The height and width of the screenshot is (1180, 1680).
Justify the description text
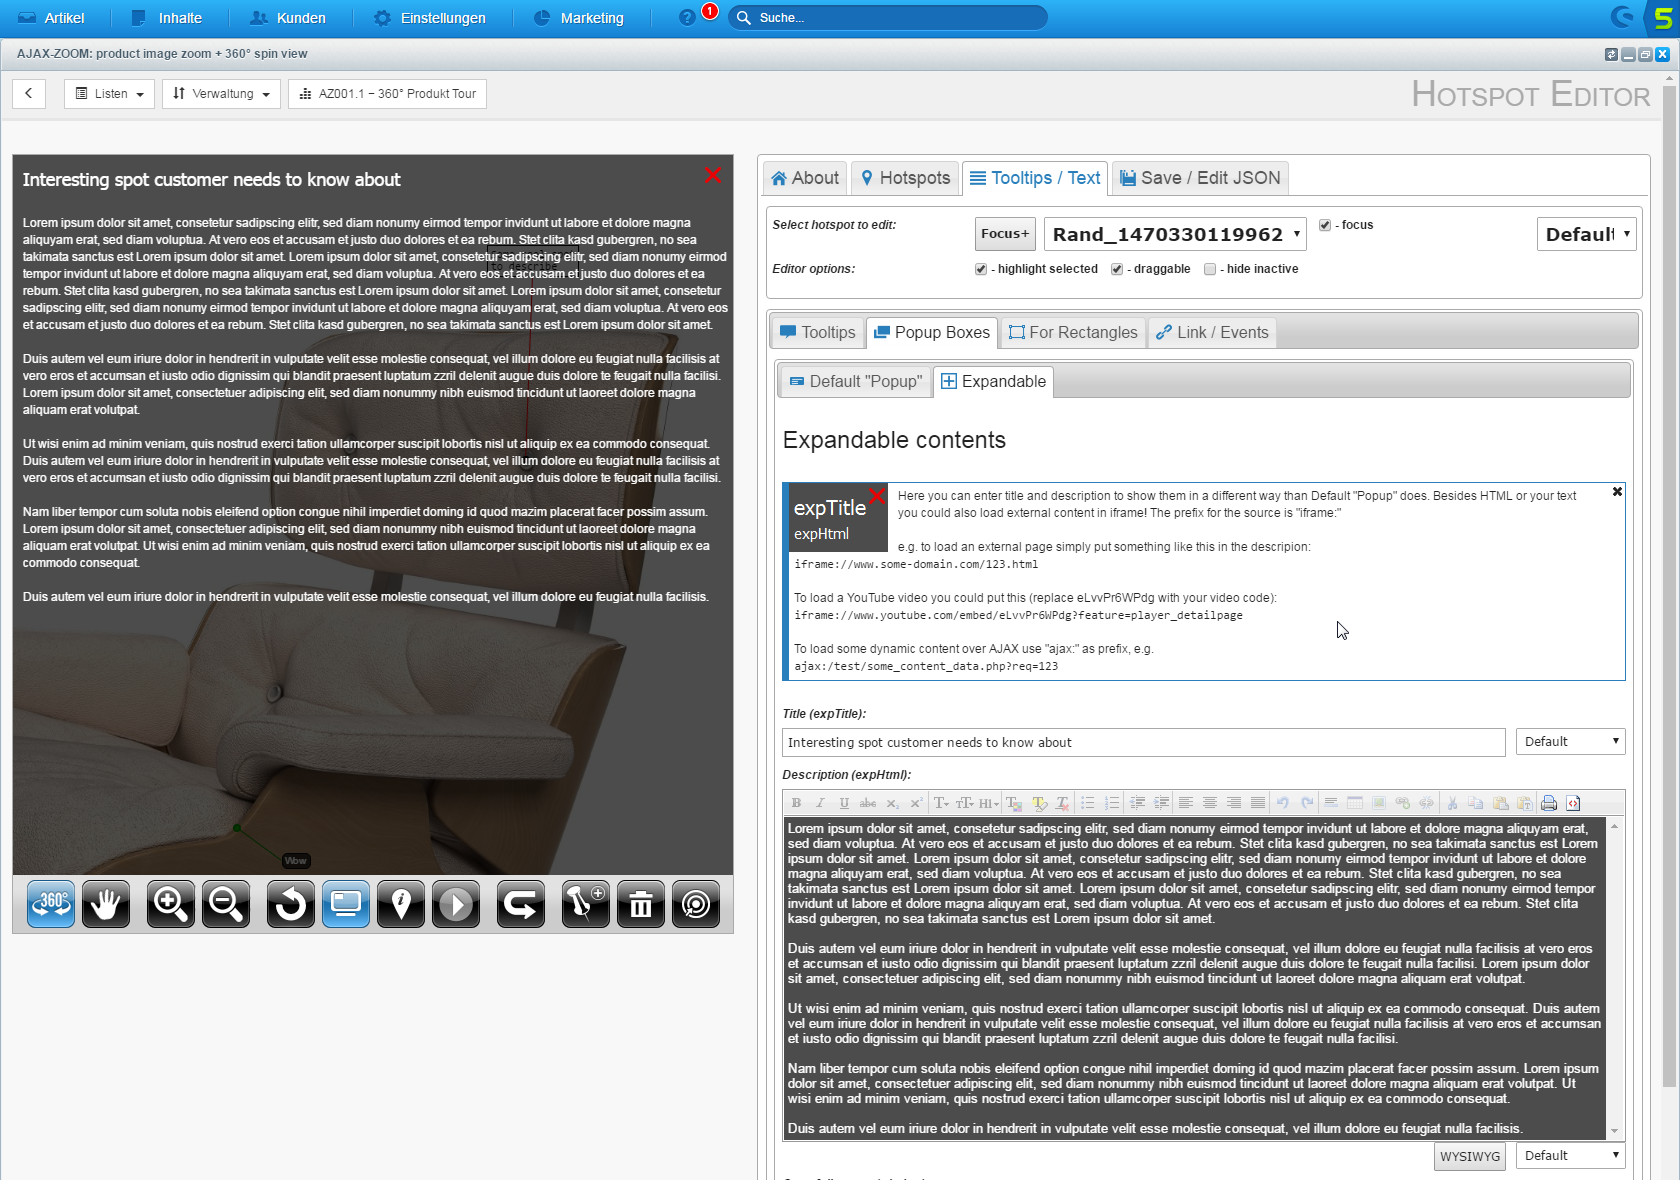1258,803
